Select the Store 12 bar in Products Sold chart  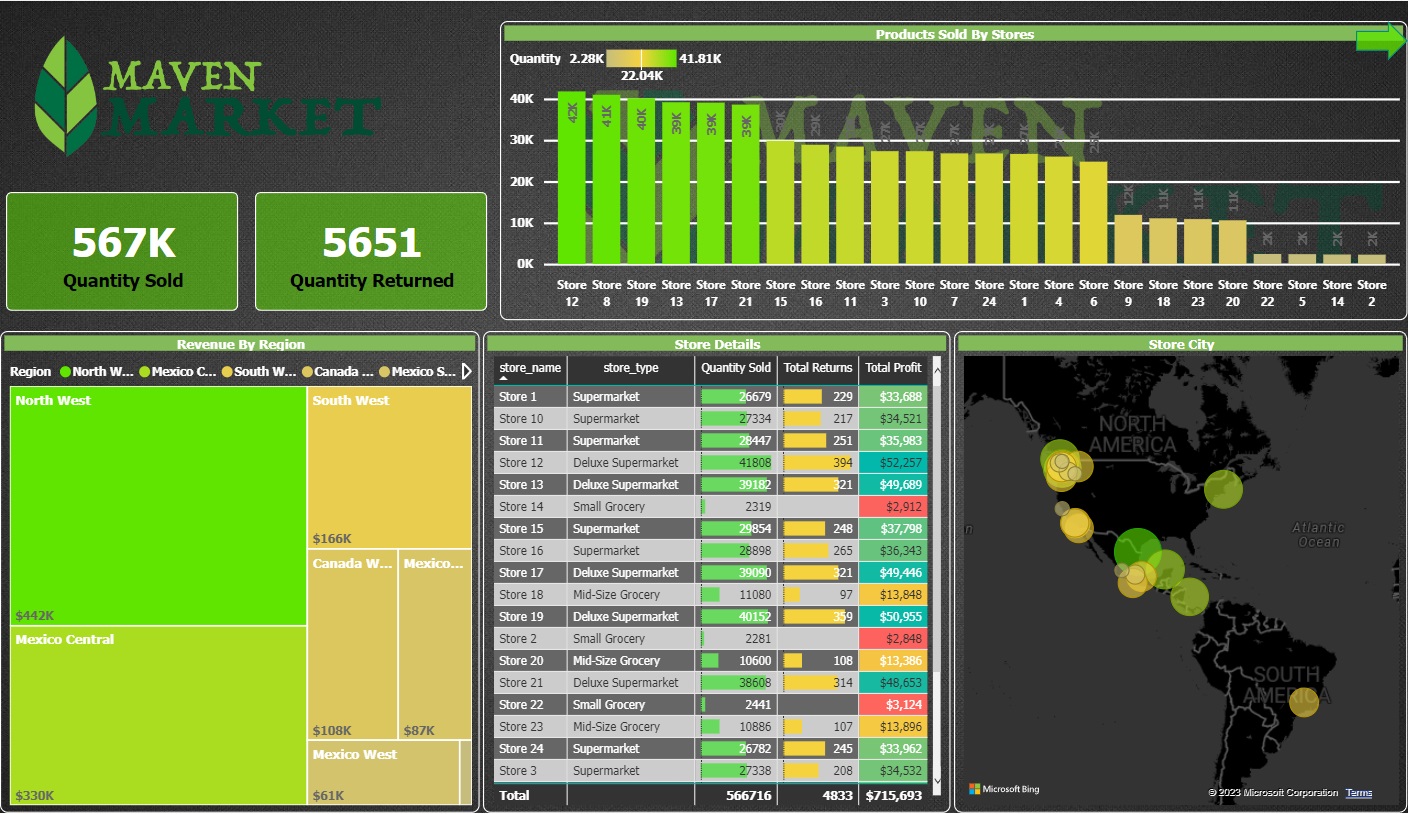coord(571,180)
